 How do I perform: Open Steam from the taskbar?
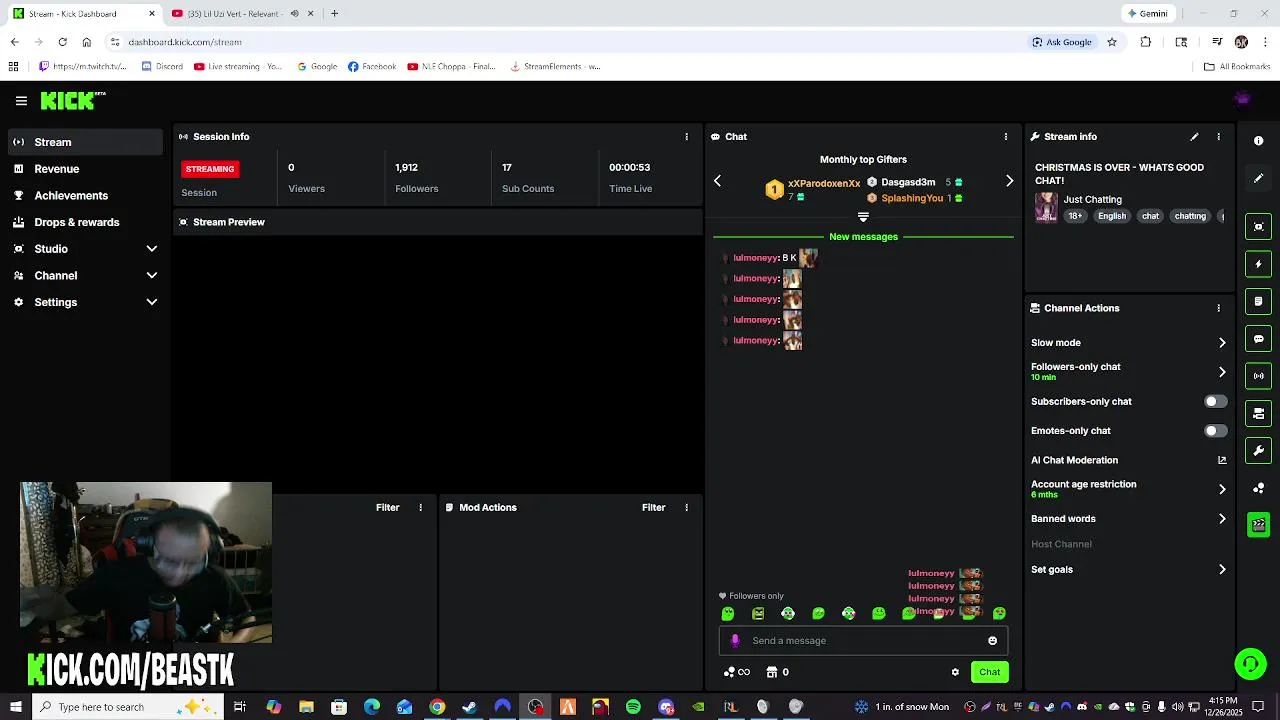coord(469,707)
